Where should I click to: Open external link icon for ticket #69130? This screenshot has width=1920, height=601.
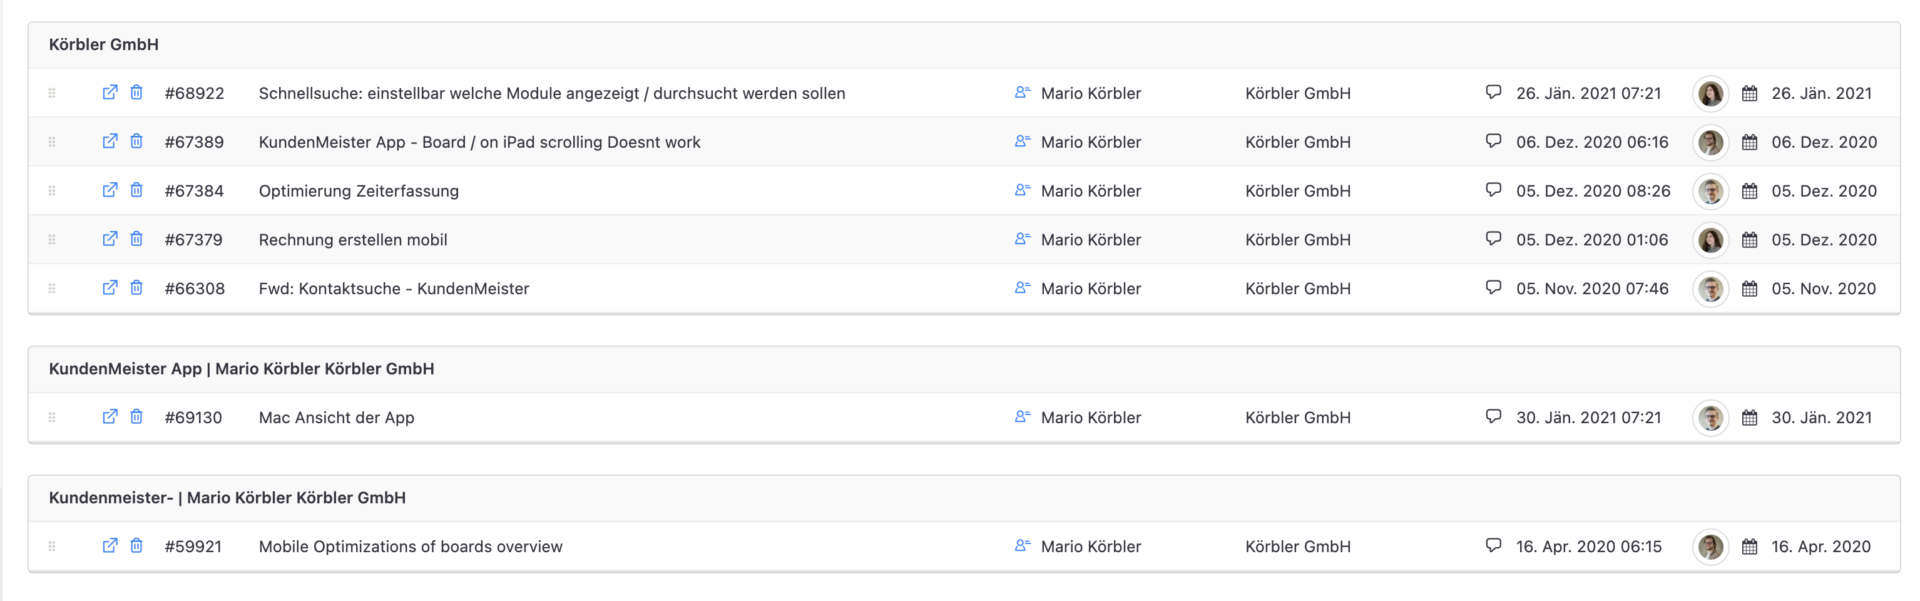(x=110, y=416)
